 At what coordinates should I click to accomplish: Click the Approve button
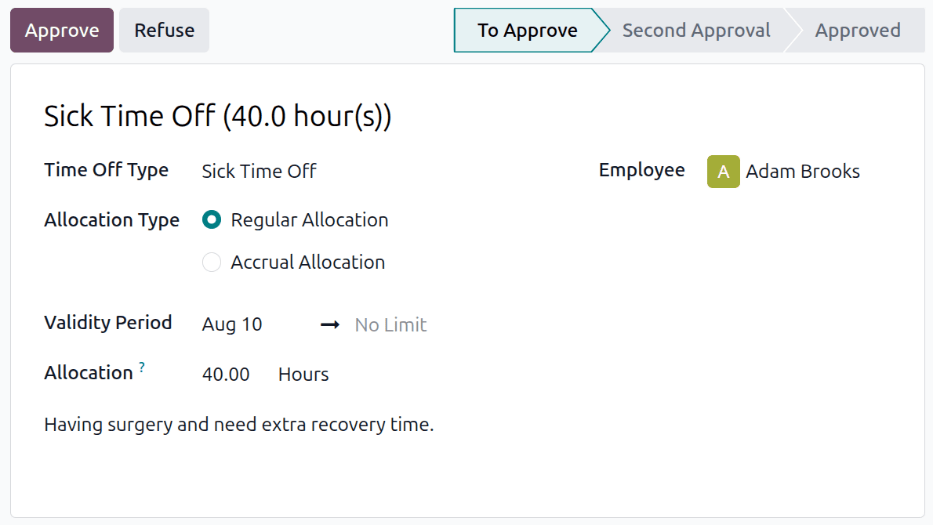62,30
